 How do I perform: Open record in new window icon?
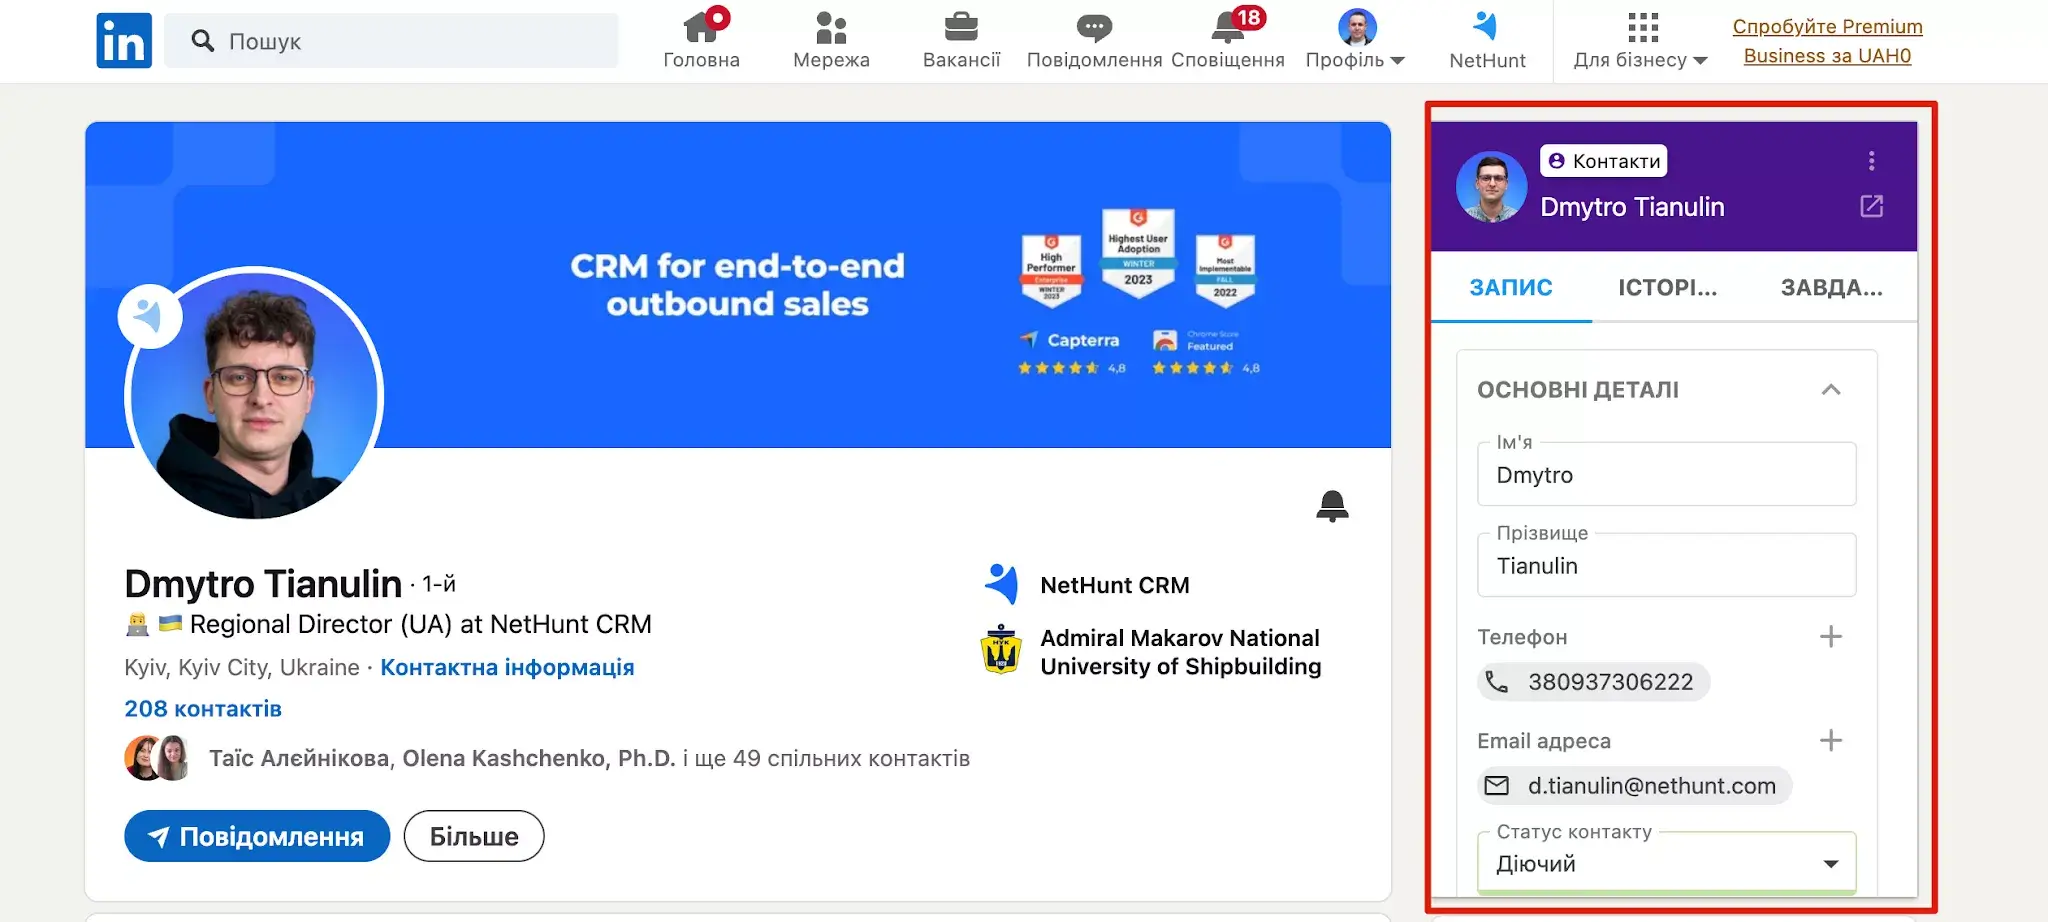coord(1871,206)
